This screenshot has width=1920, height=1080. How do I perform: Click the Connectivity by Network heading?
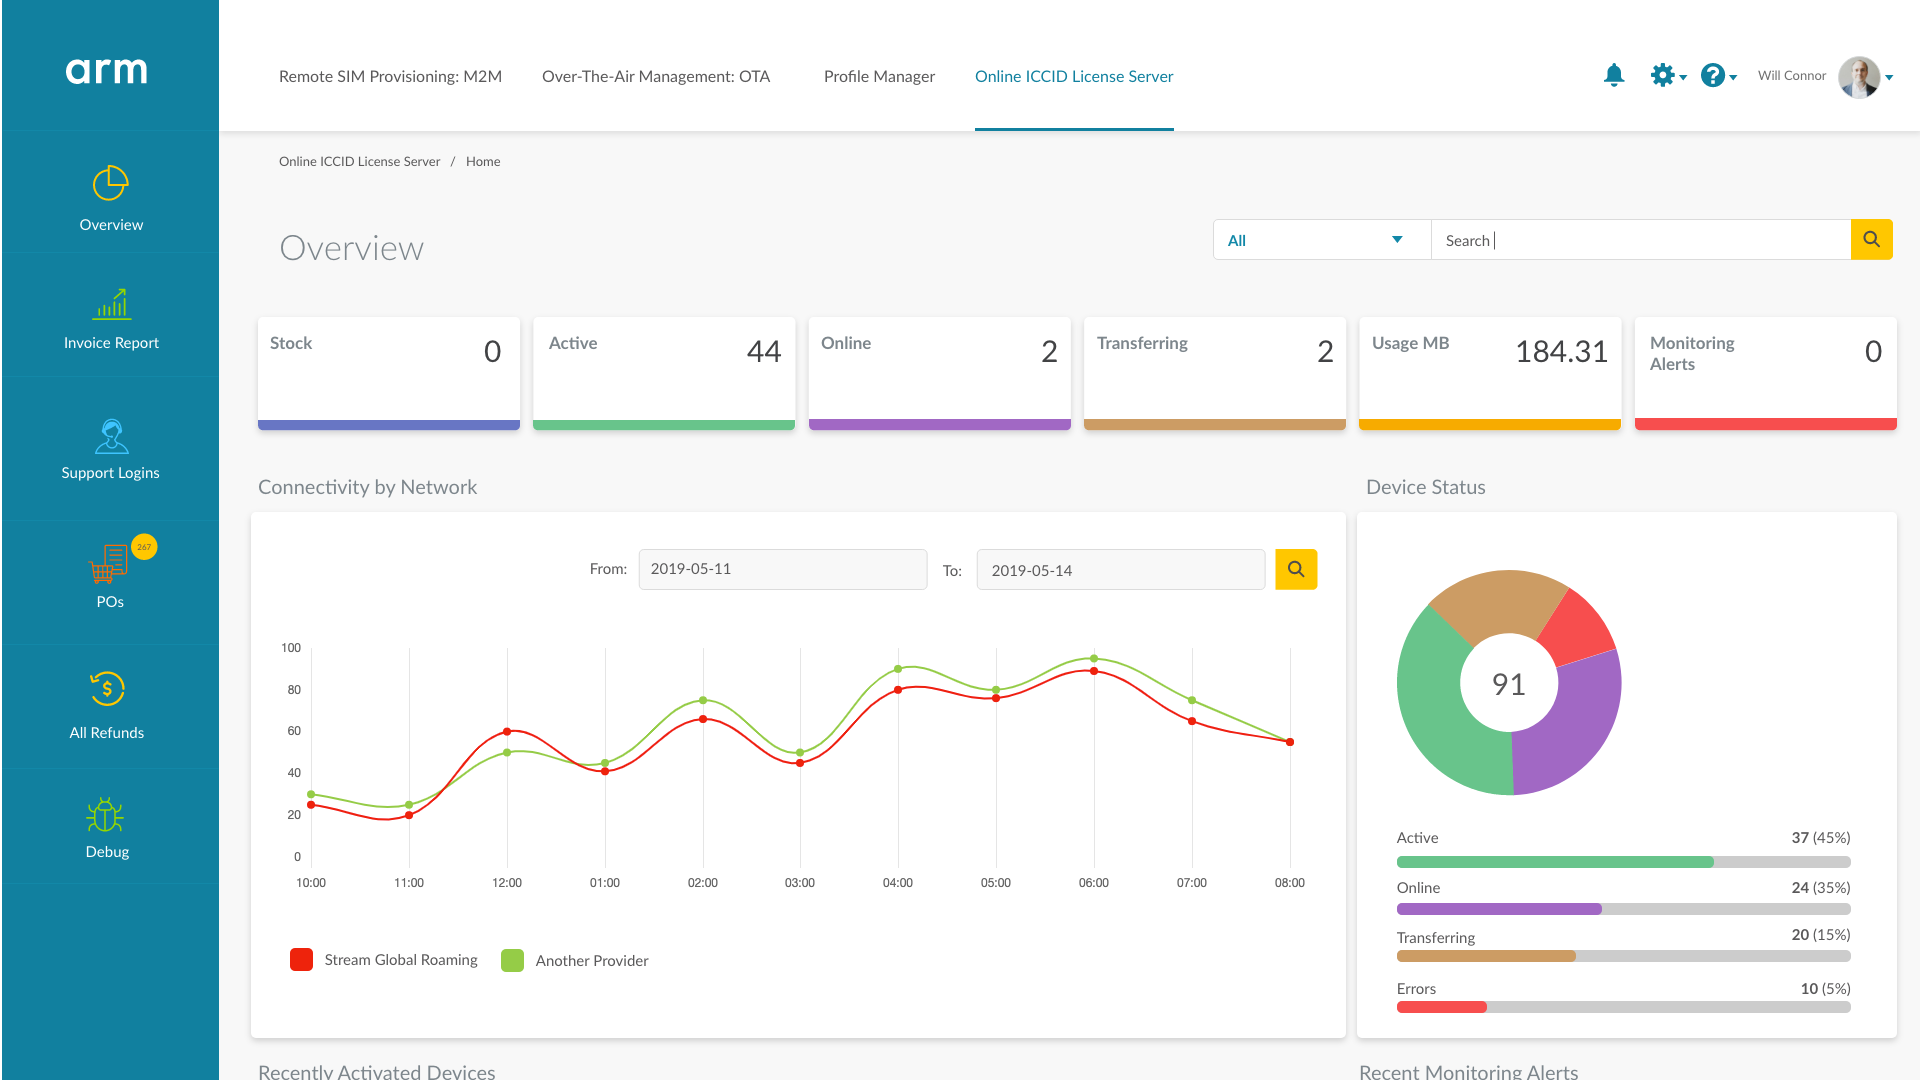pyautogui.click(x=367, y=487)
